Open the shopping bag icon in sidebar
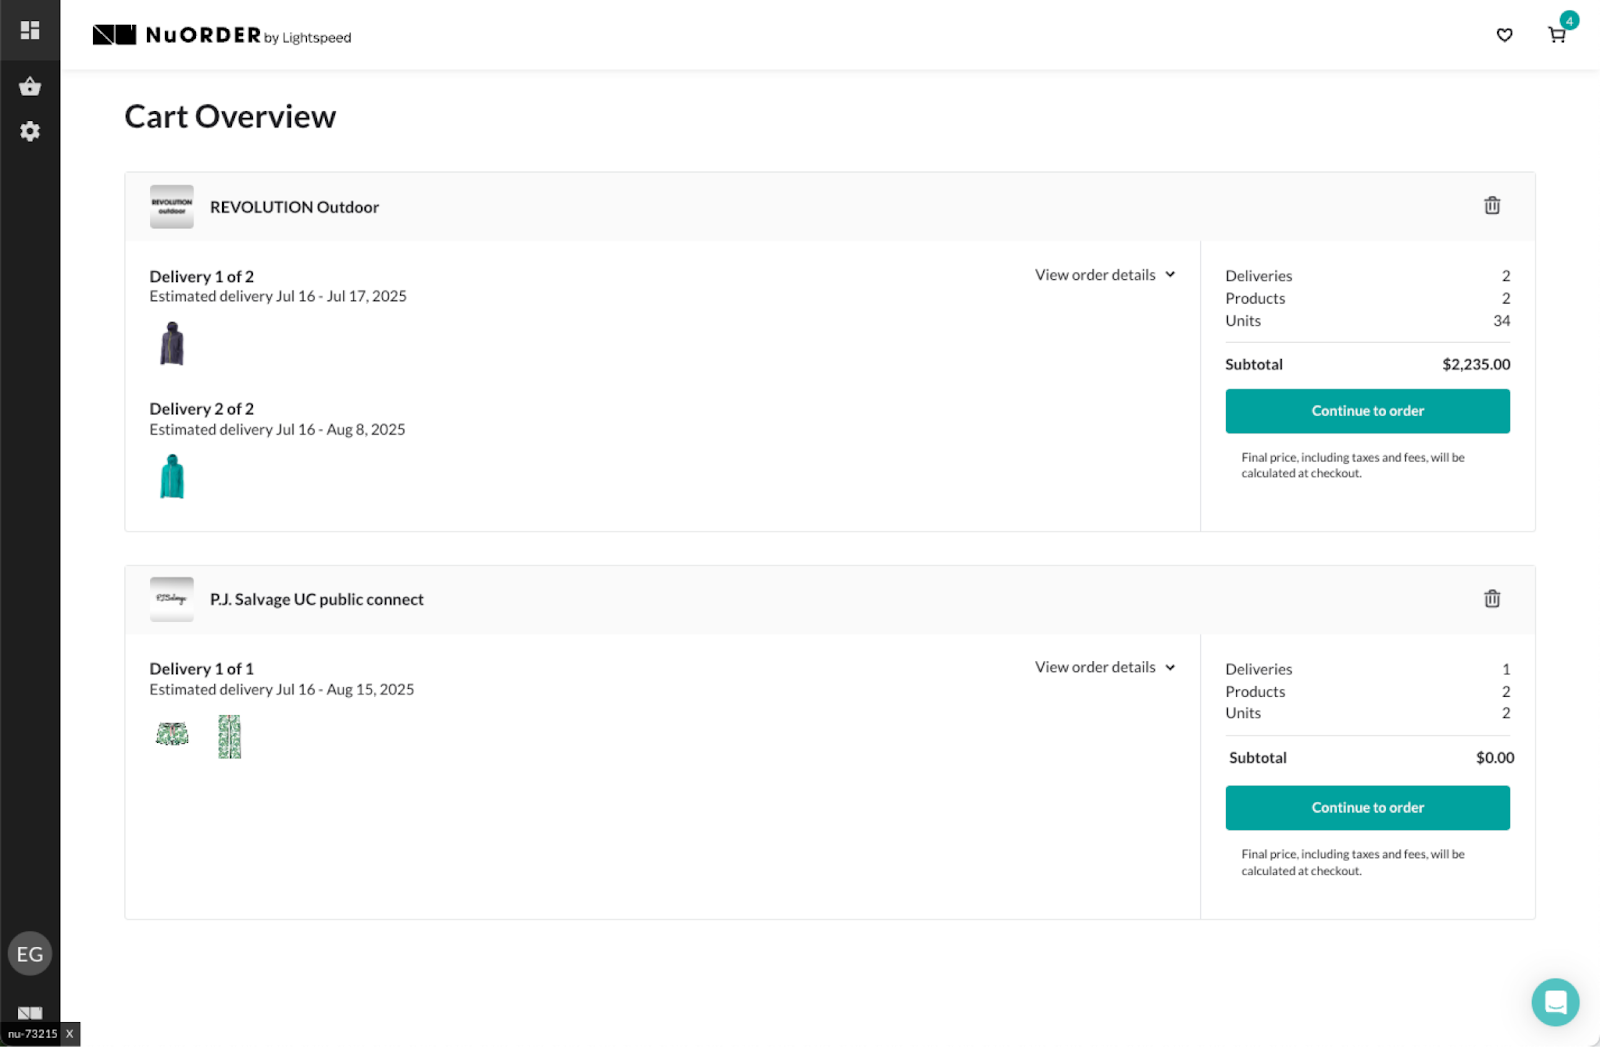 click(x=30, y=86)
